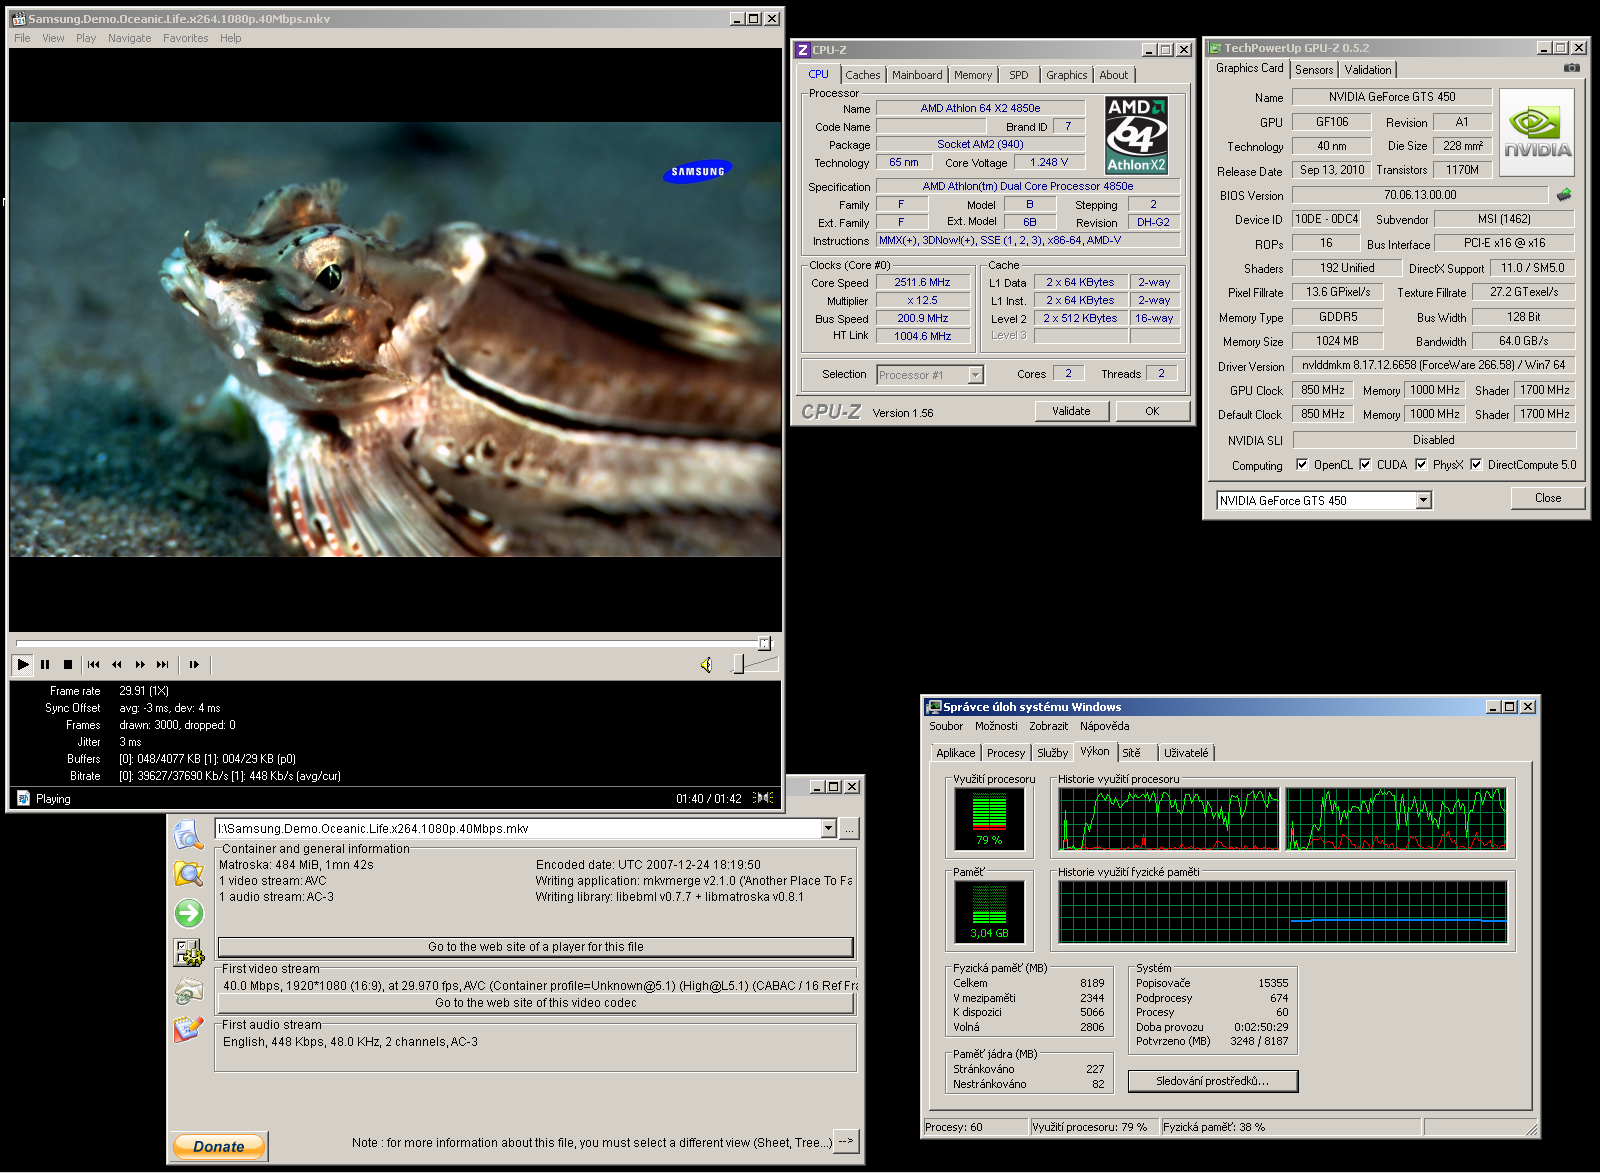Click the NVIDIA logo in GPU-Z
The image size is (1600, 1174).
point(1537,133)
